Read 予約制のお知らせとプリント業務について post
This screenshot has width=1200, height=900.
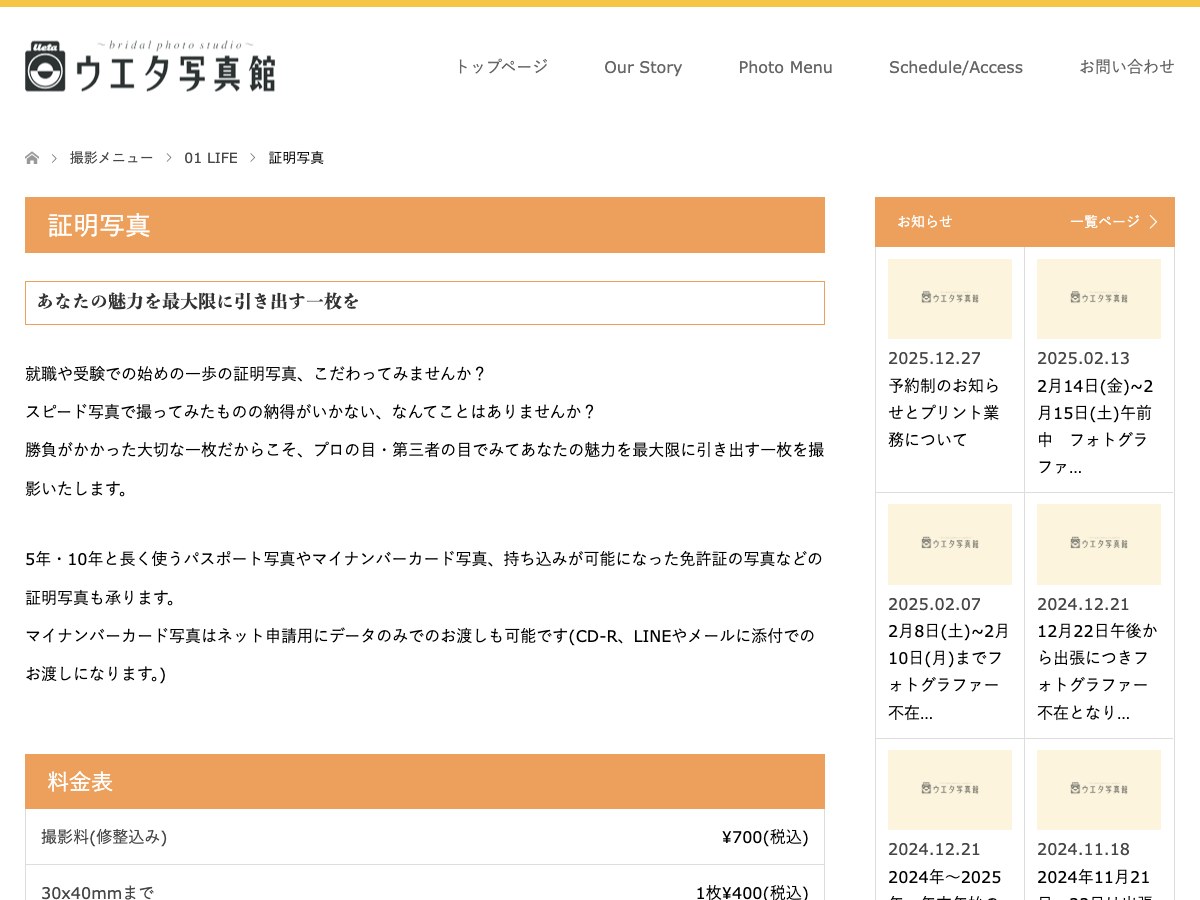pos(944,412)
